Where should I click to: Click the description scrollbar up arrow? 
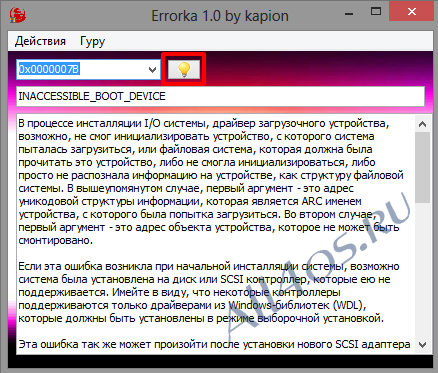coord(422,124)
